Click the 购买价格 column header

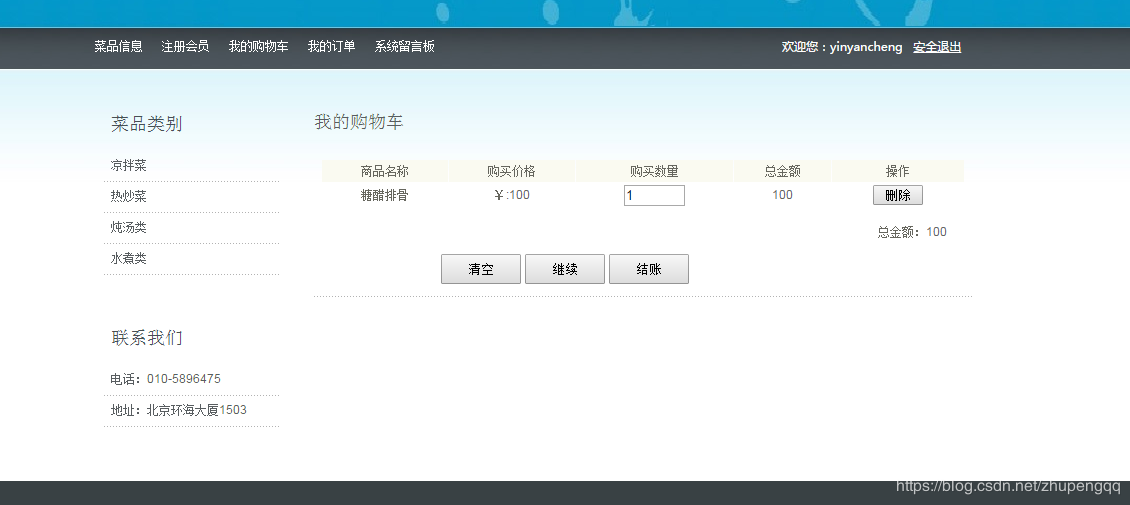pos(512,171)
